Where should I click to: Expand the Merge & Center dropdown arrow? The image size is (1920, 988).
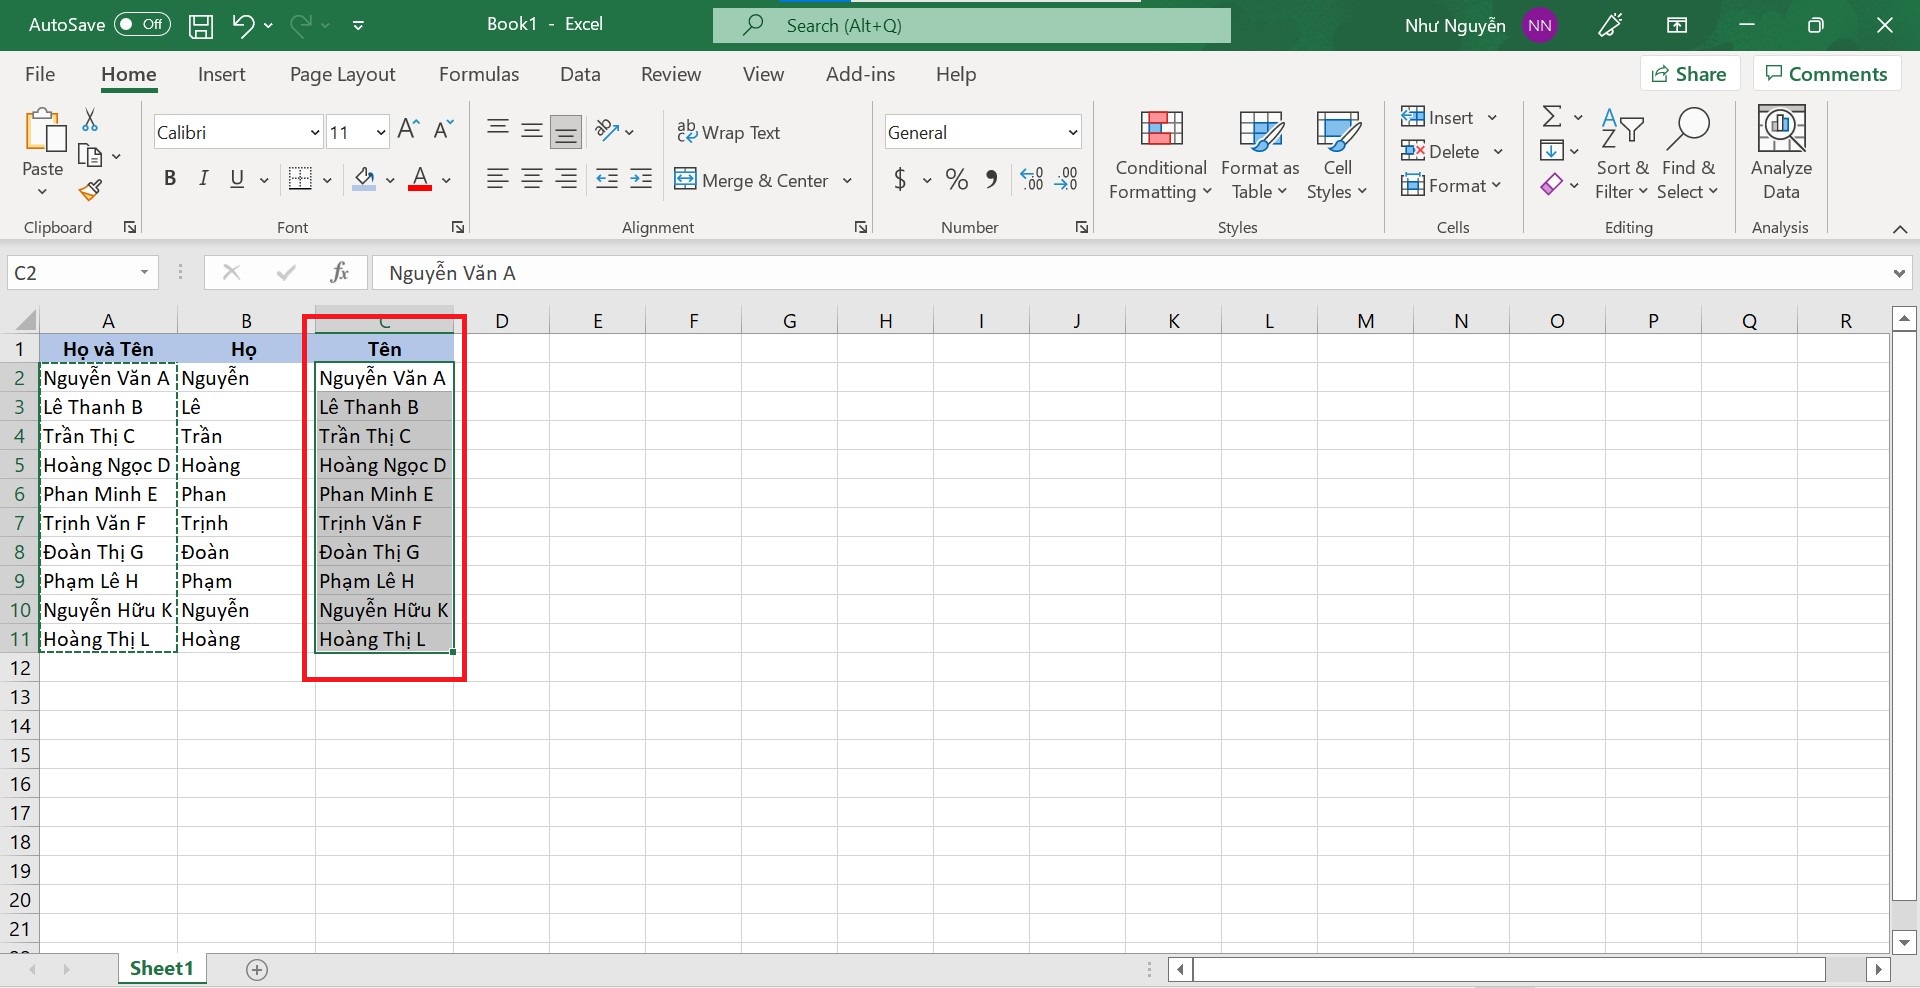pyautogui.click(x=847, y=181)
